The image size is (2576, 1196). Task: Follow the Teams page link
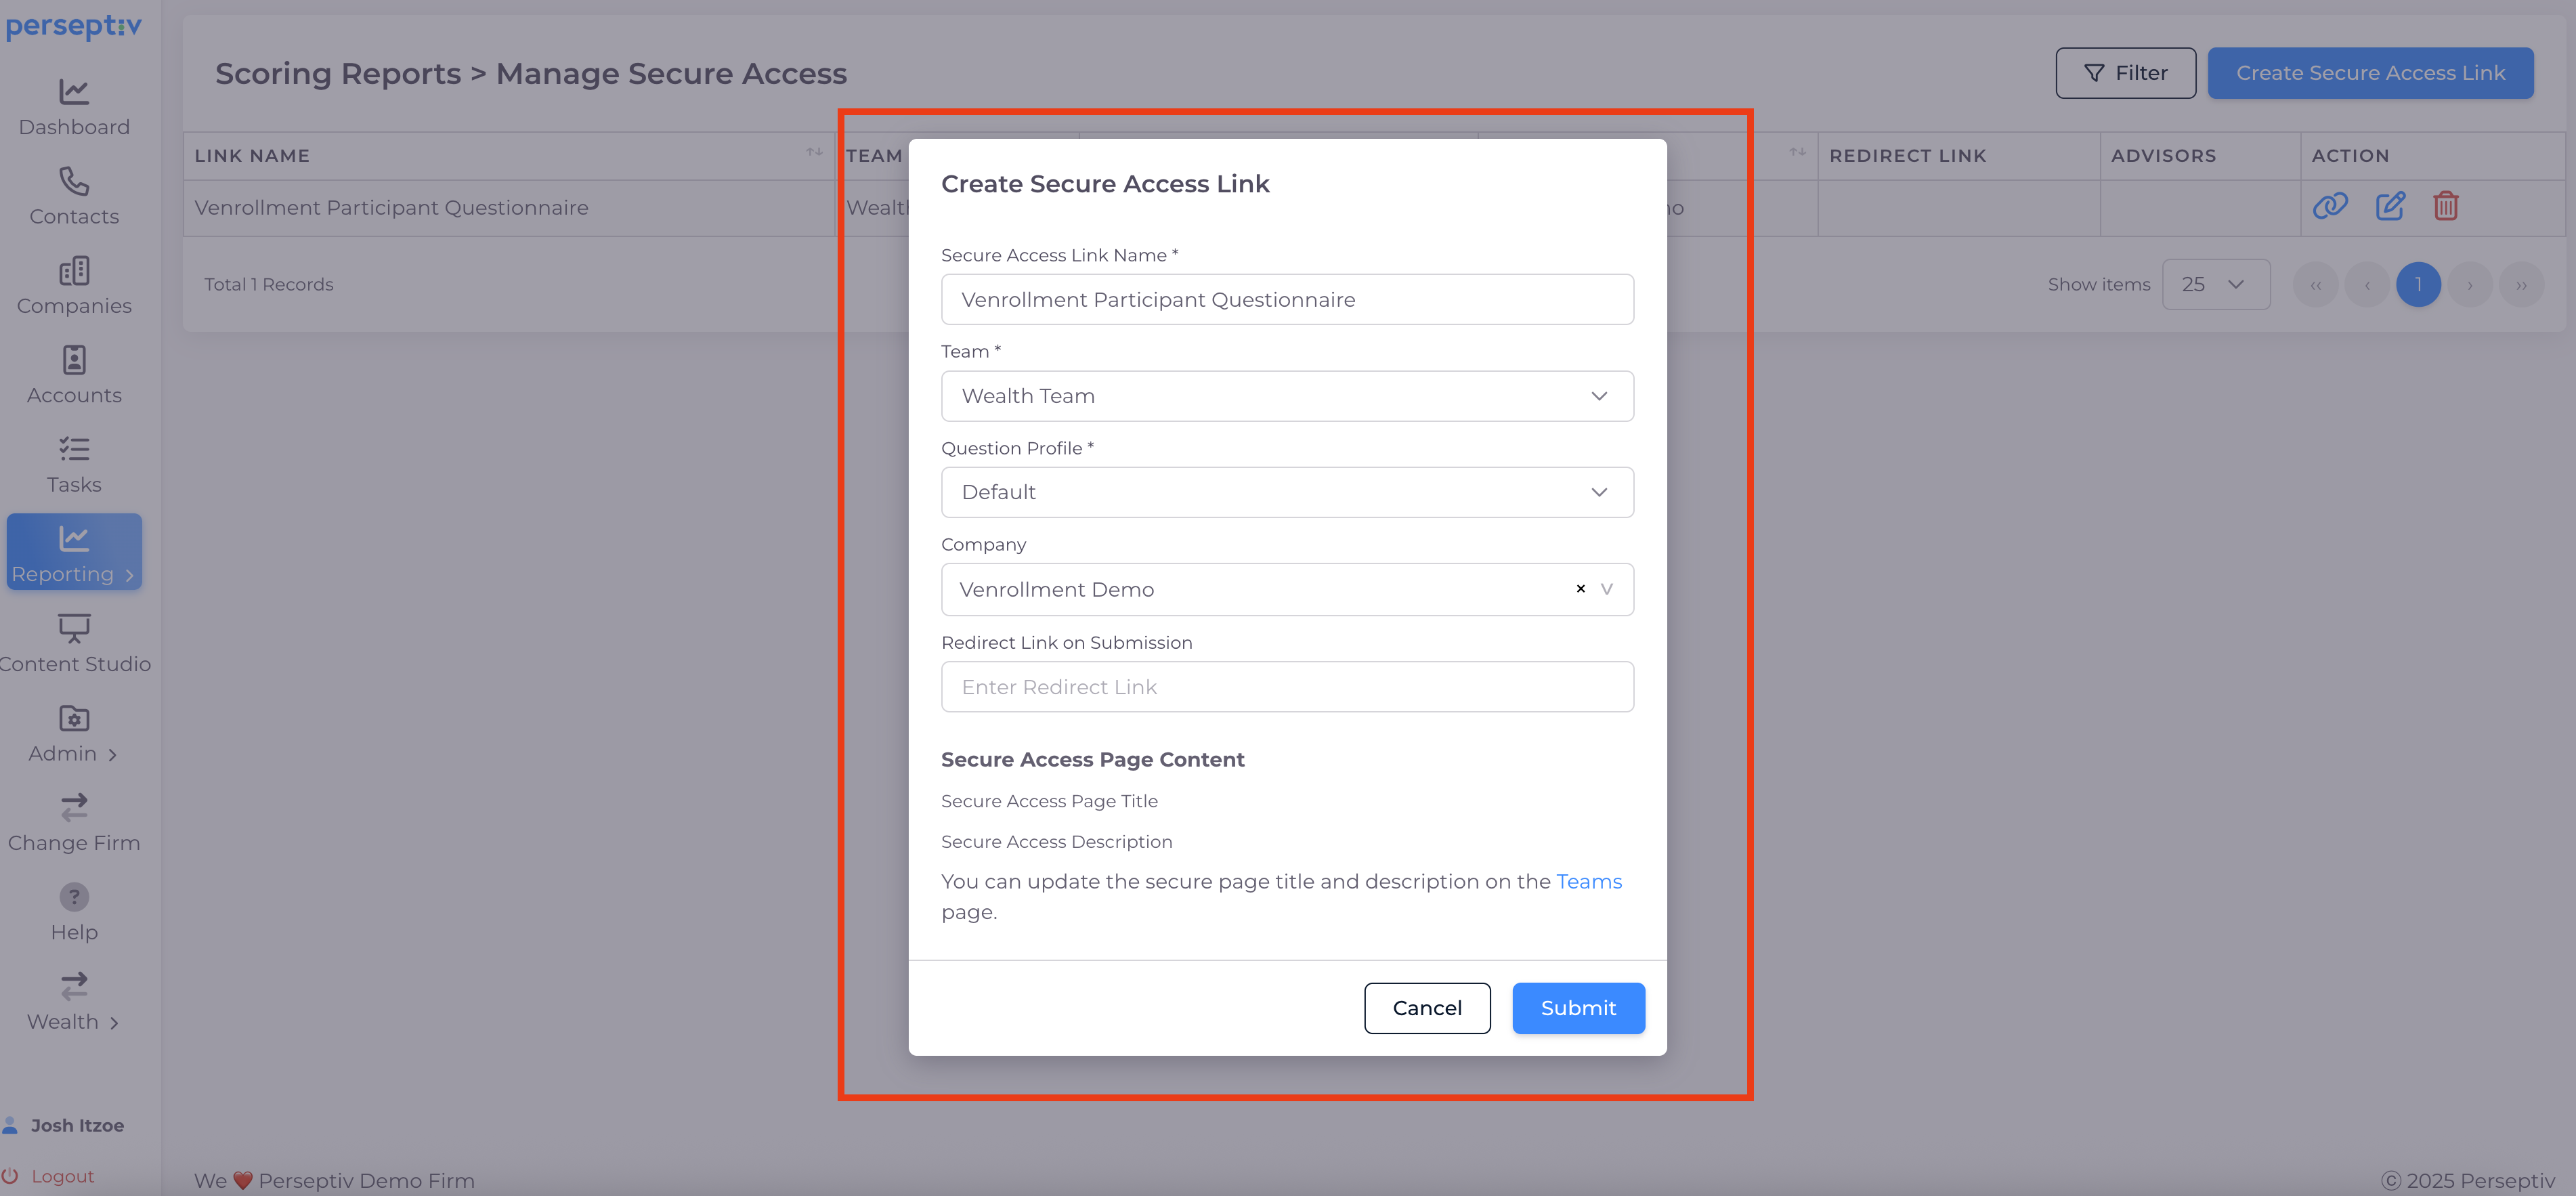point(1588,881)
